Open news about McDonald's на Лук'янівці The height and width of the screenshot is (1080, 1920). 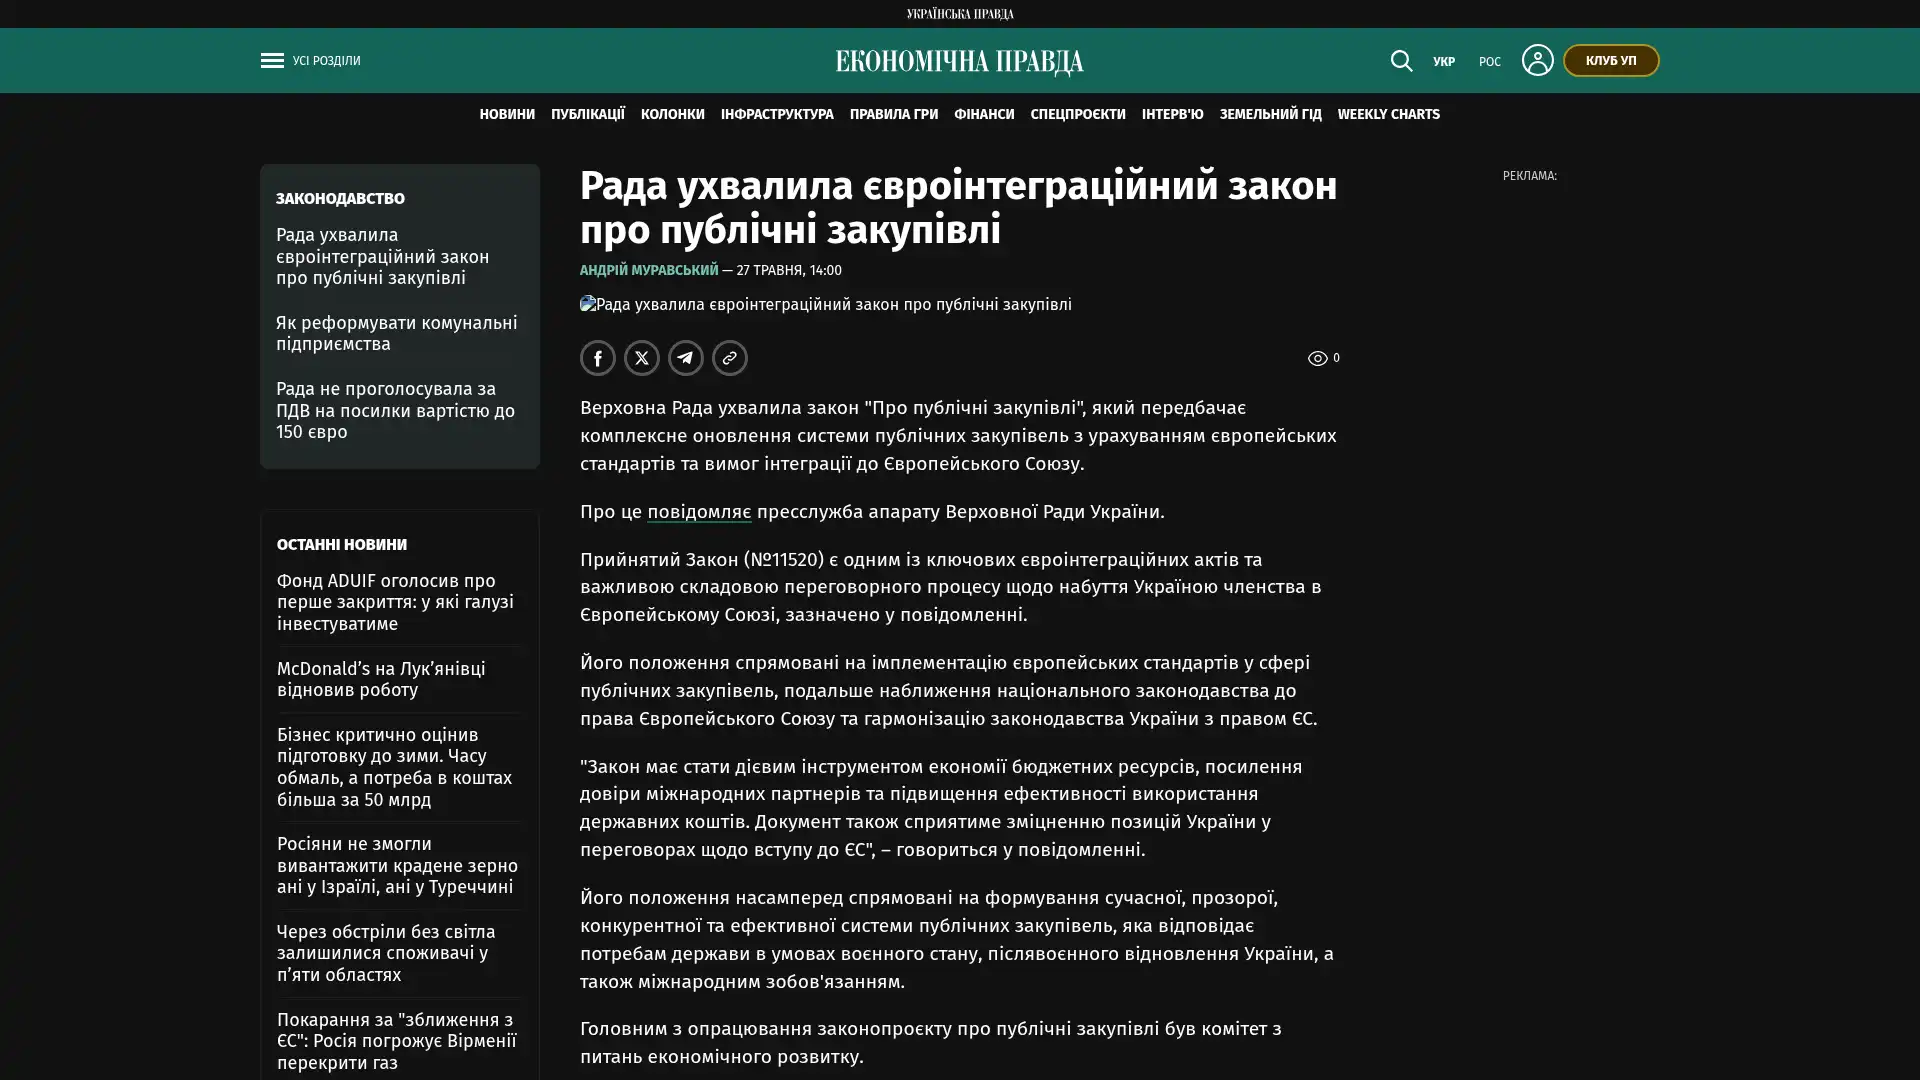tap(381, 679)
